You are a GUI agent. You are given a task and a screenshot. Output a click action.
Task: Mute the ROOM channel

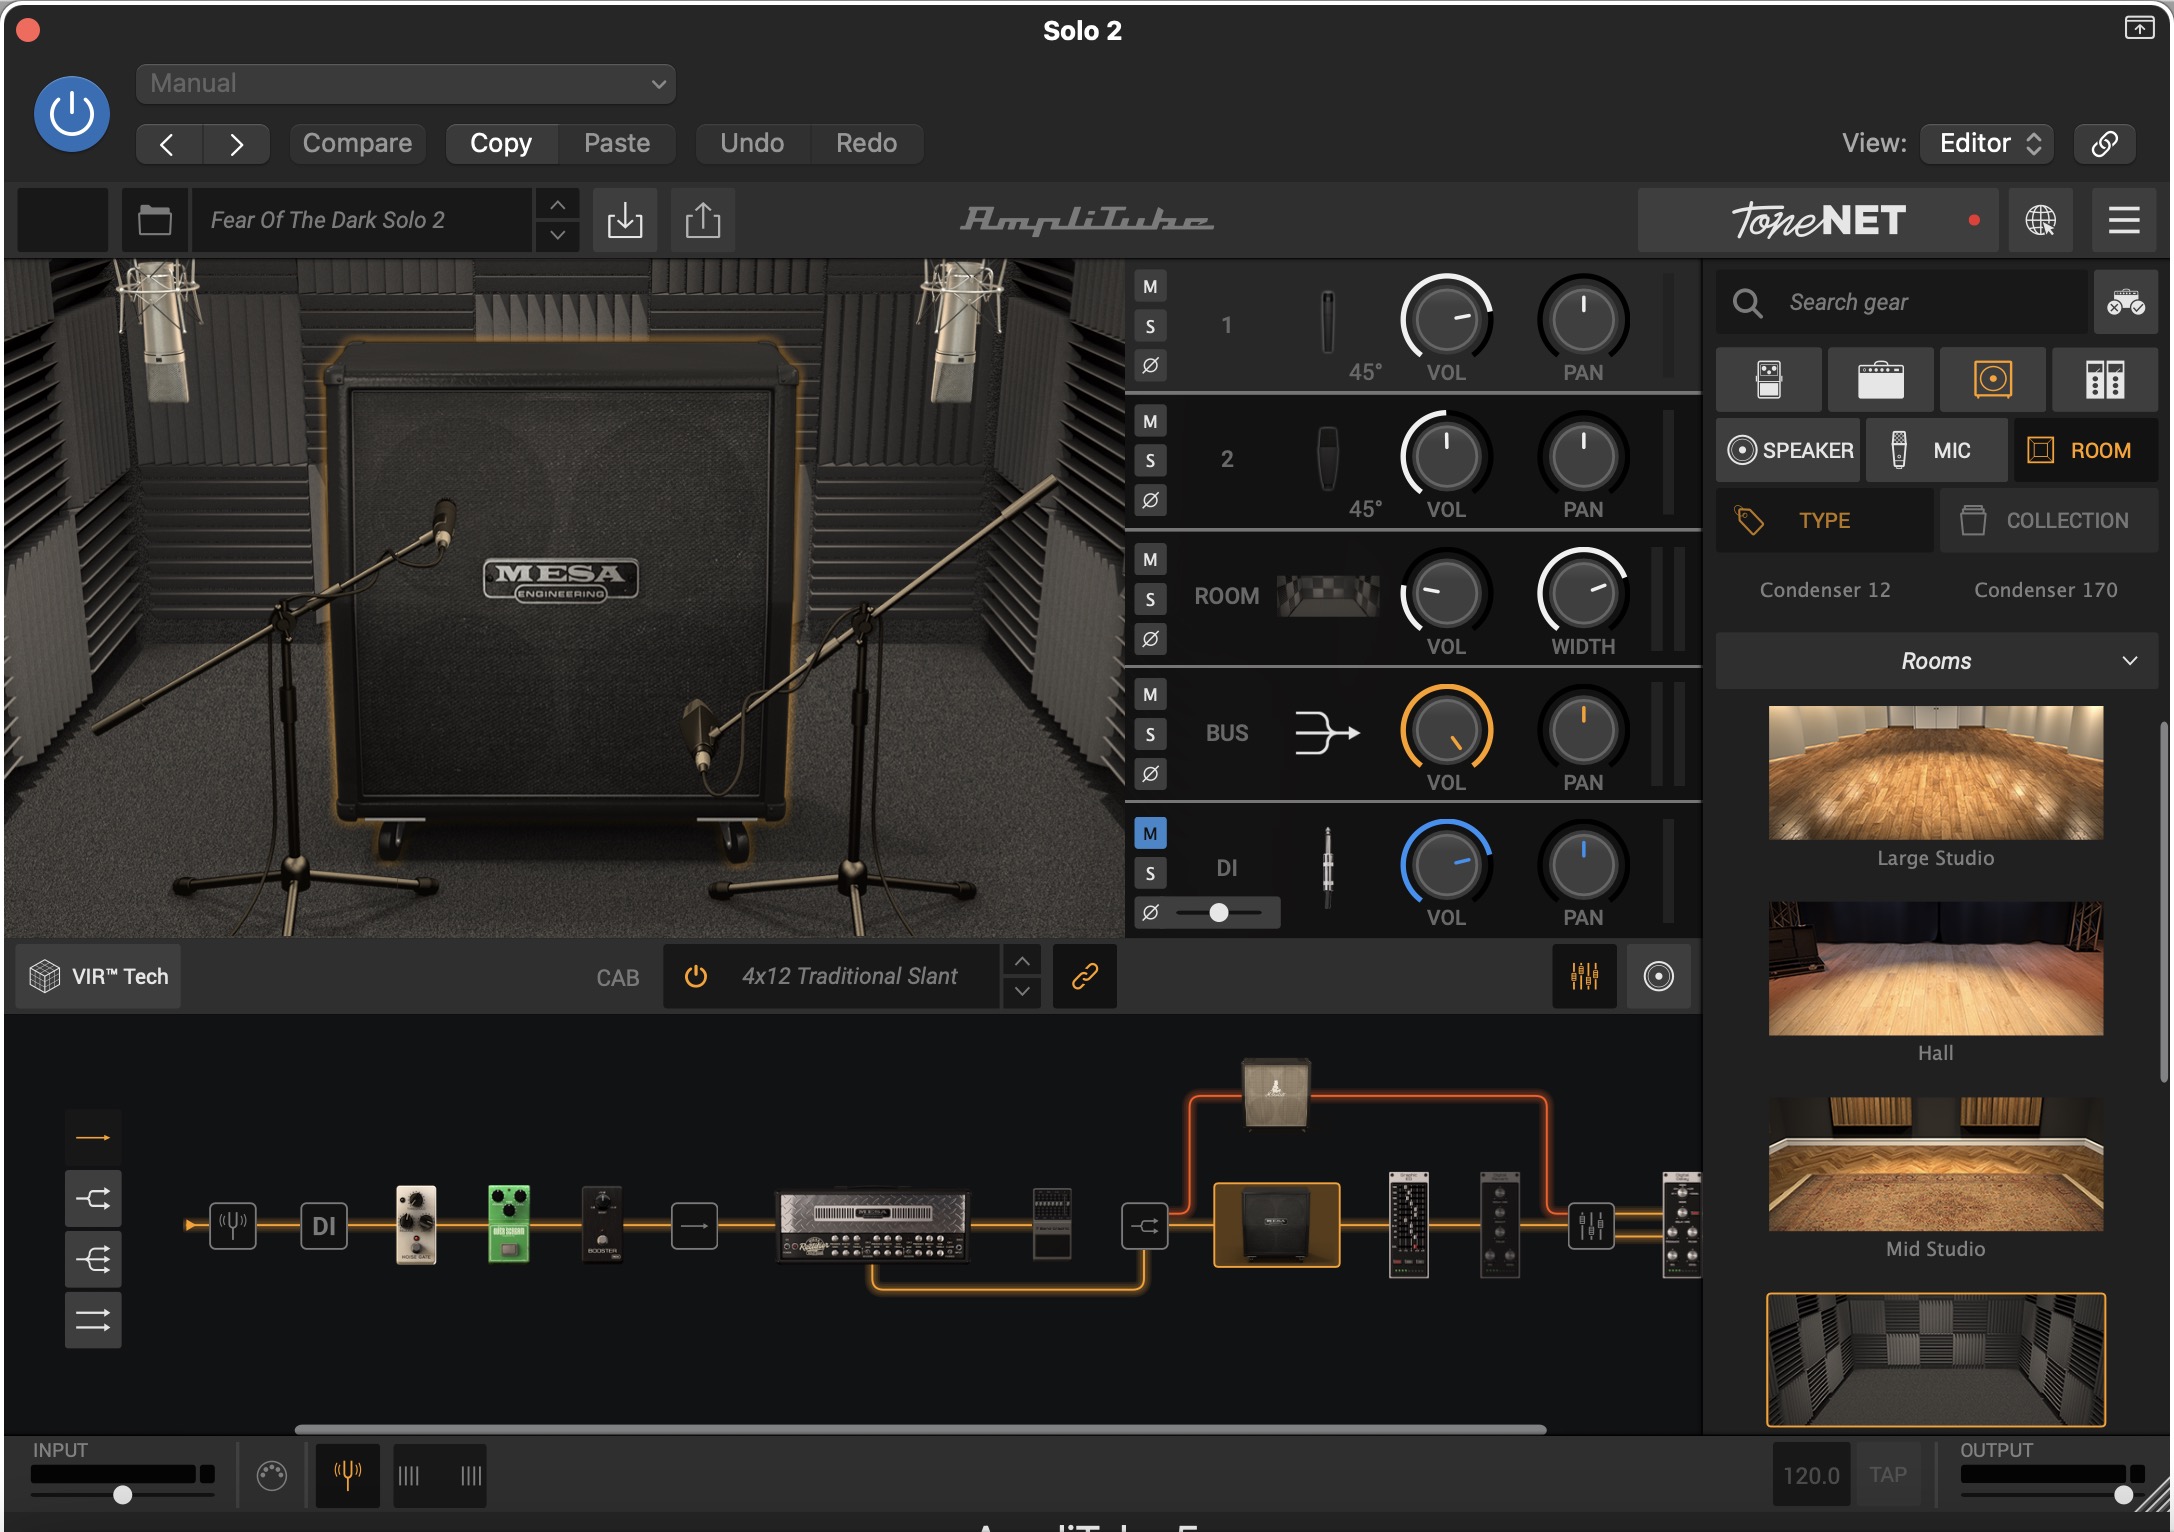tap(1150, 560)
